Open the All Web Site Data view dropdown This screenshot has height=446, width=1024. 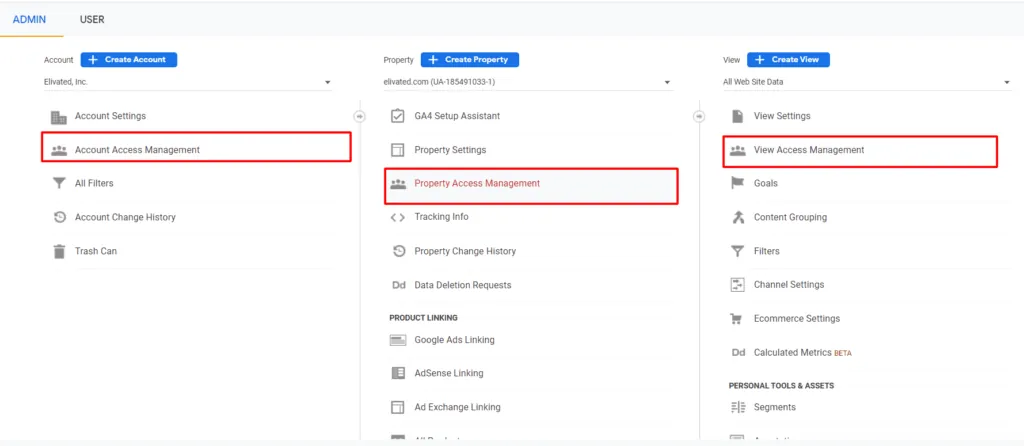(867, 82)
